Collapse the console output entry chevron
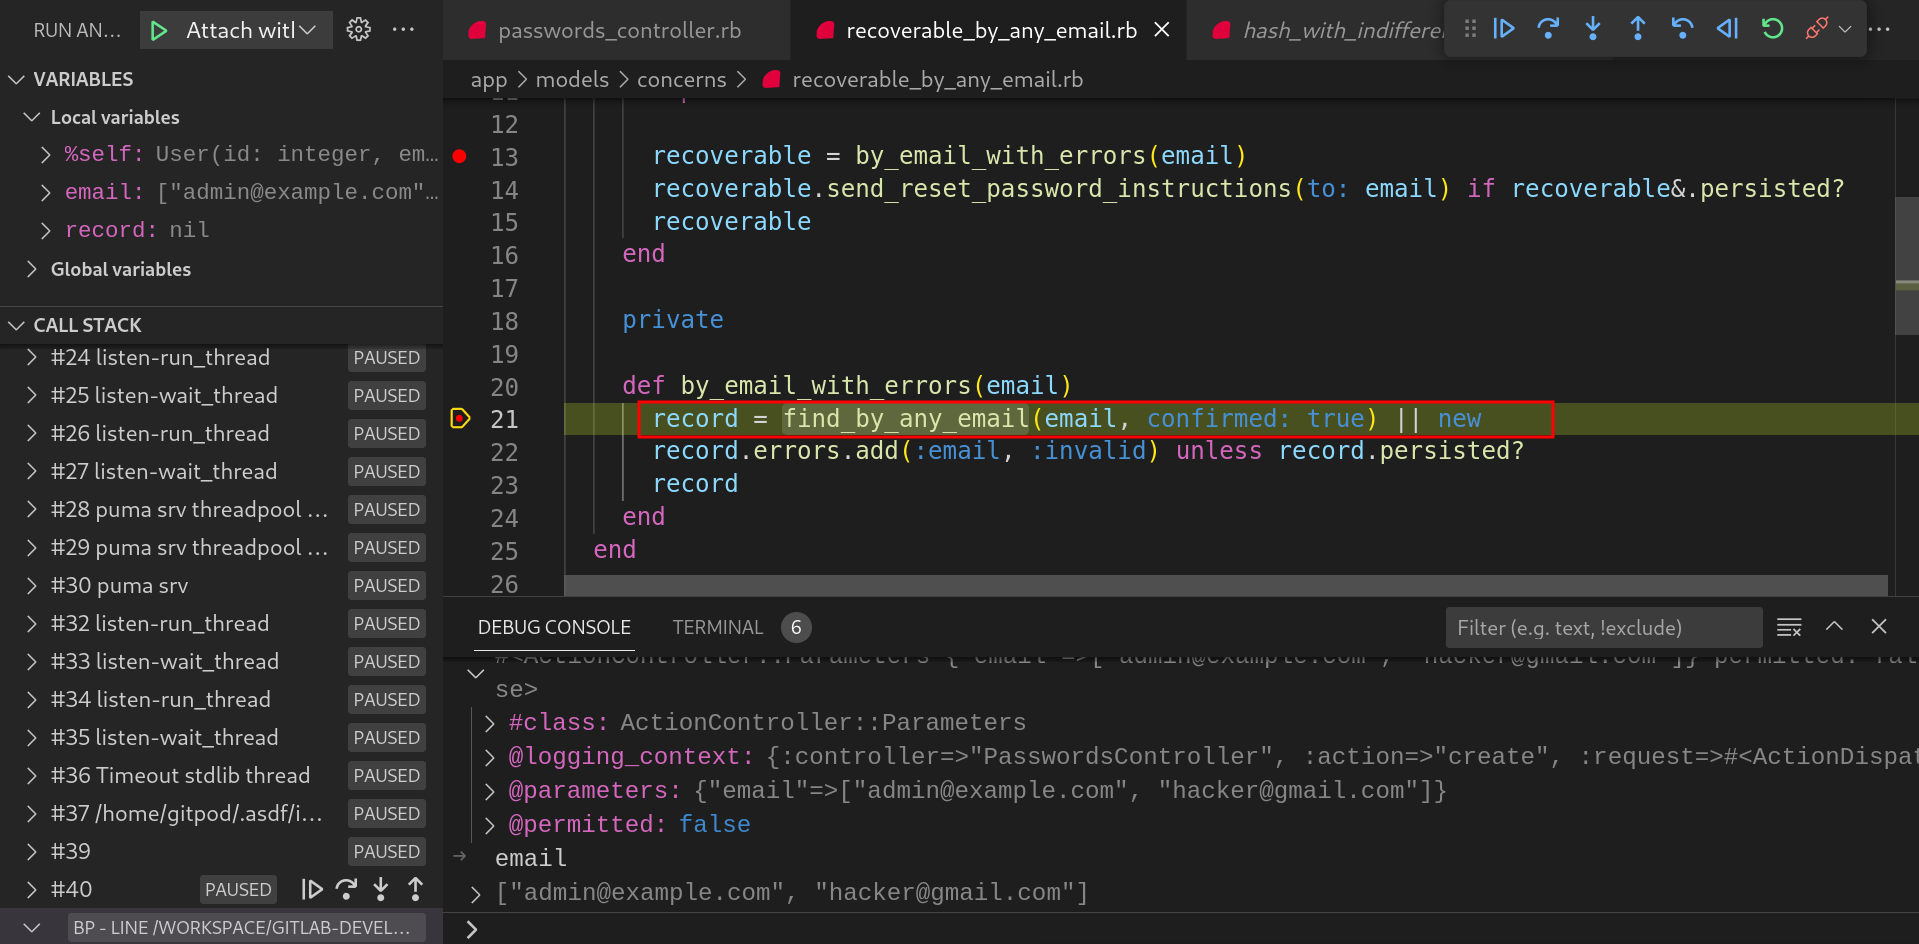This screenshot has width=1919, height=944. 476,673
